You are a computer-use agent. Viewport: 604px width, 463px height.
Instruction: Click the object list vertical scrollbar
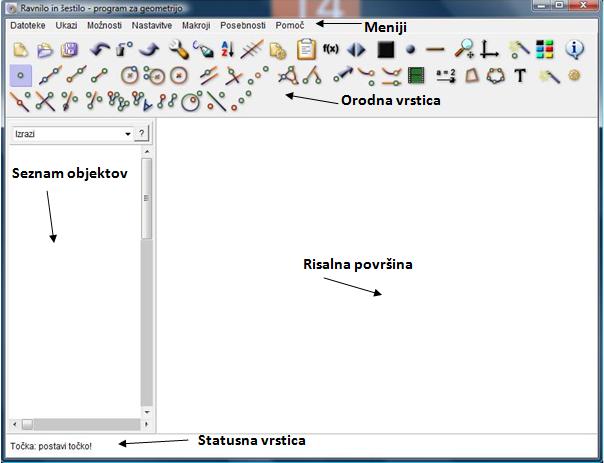[147, 198]
